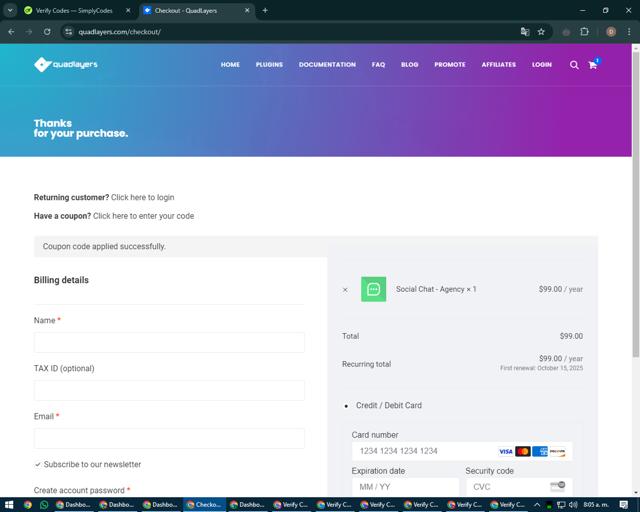Click 'Click here to enter your code' link

pyautogui.click(x=143, y=216)
